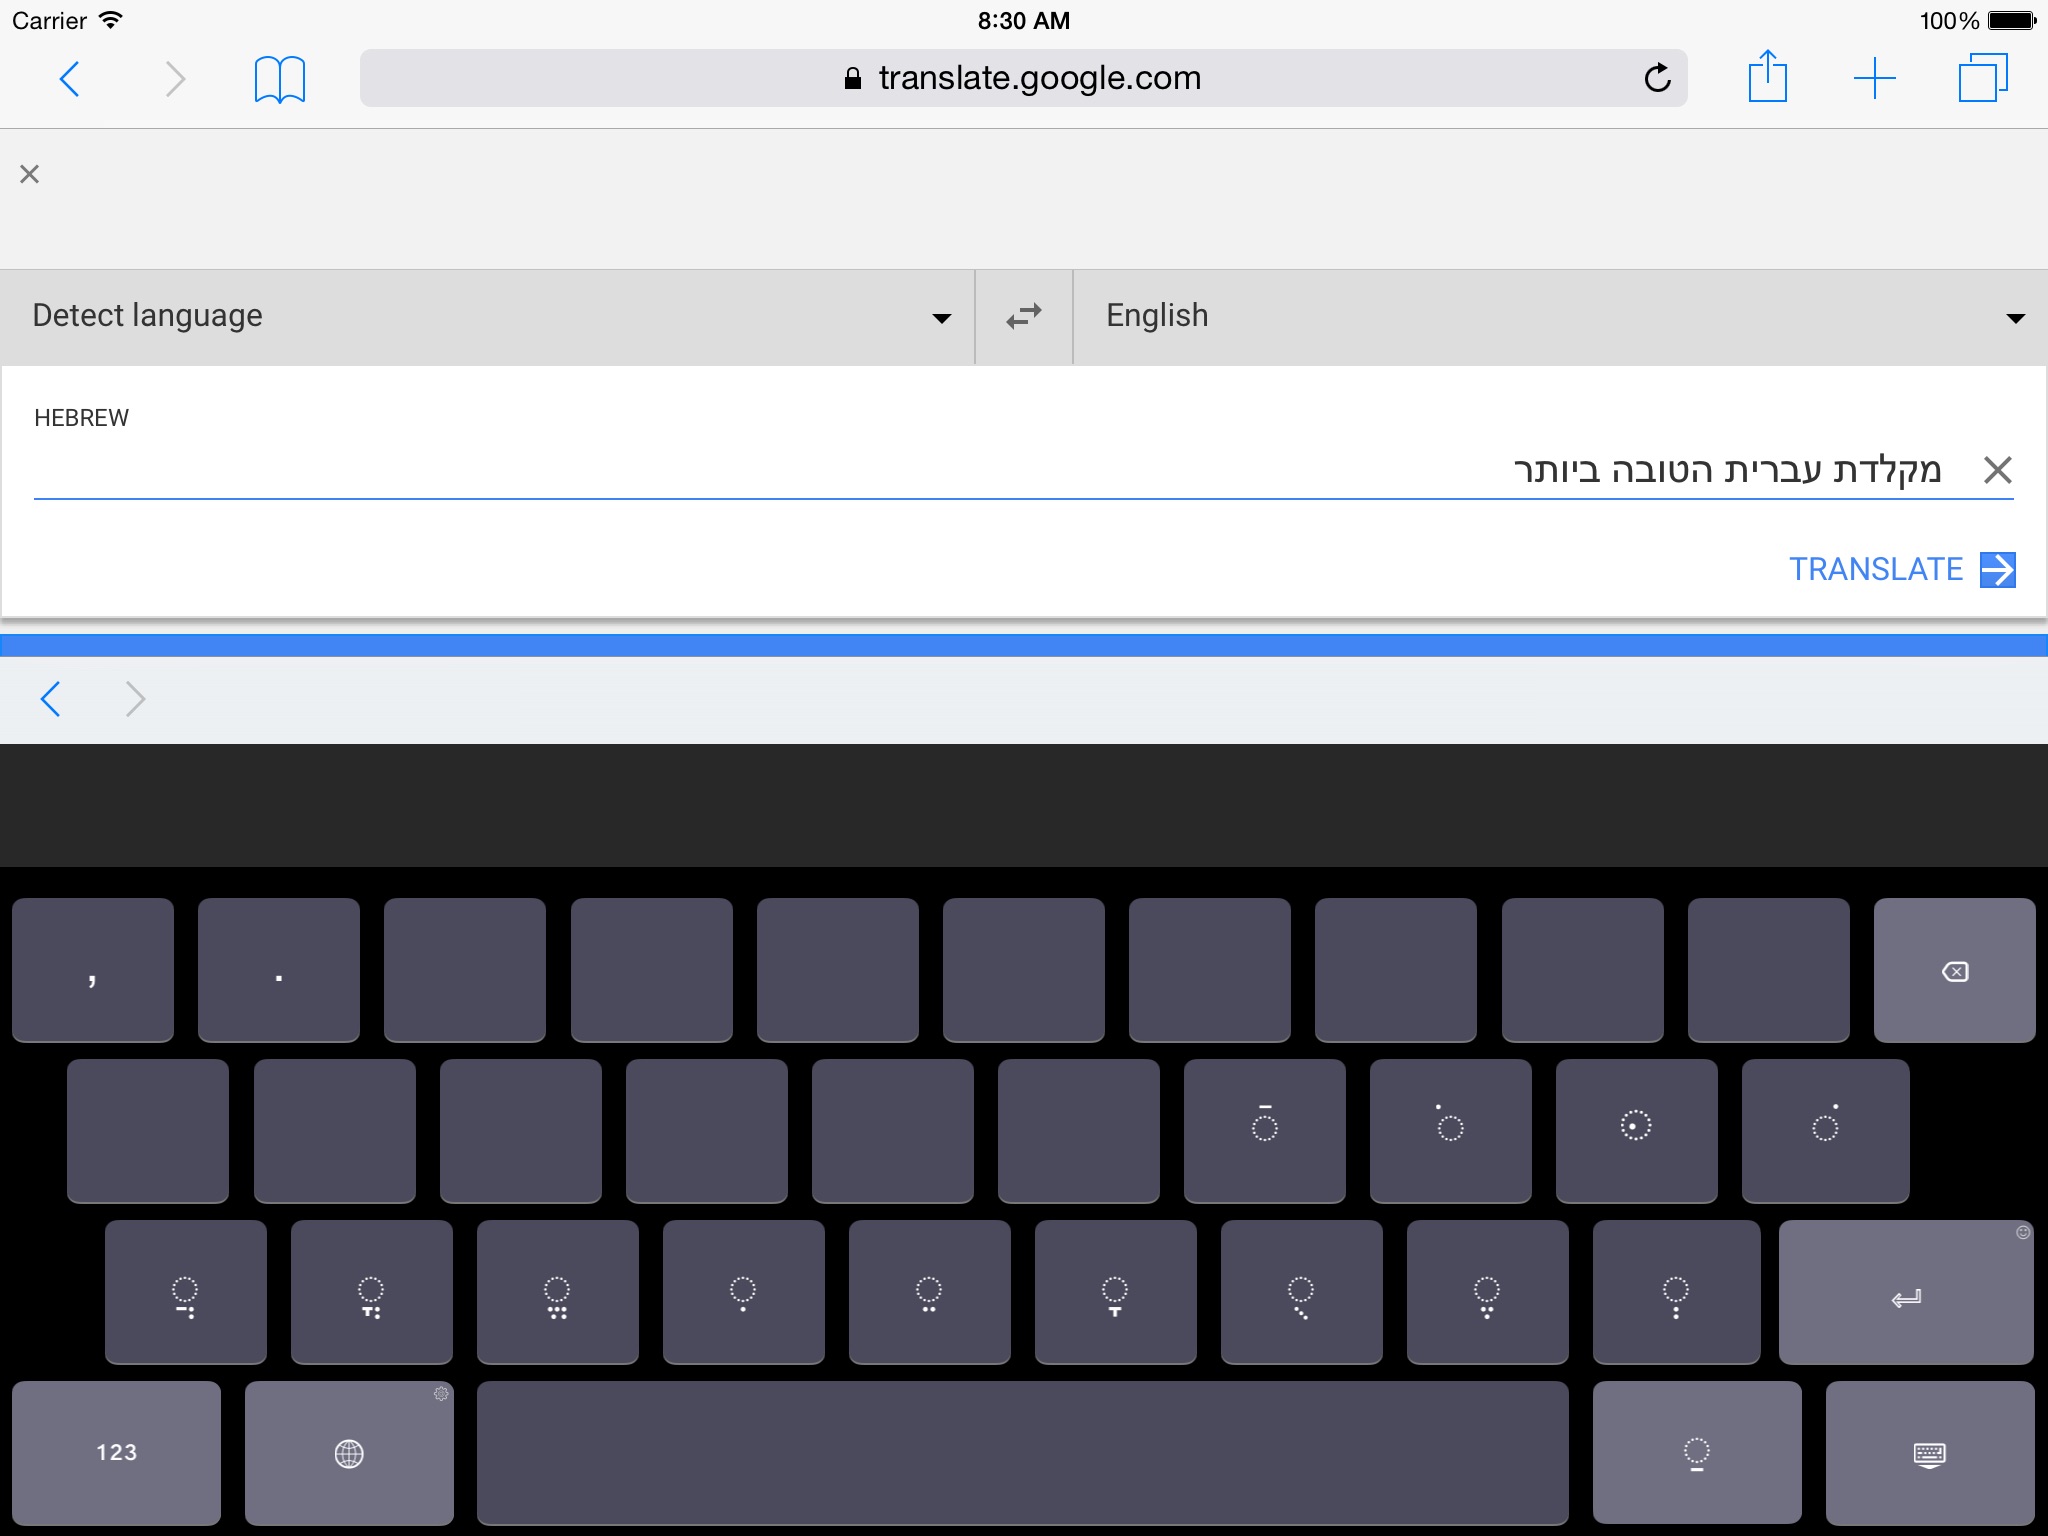Dismiss the banner with the X
Image resolution: width=2048 pixels, height=1536 pixels.
point(30,175)
